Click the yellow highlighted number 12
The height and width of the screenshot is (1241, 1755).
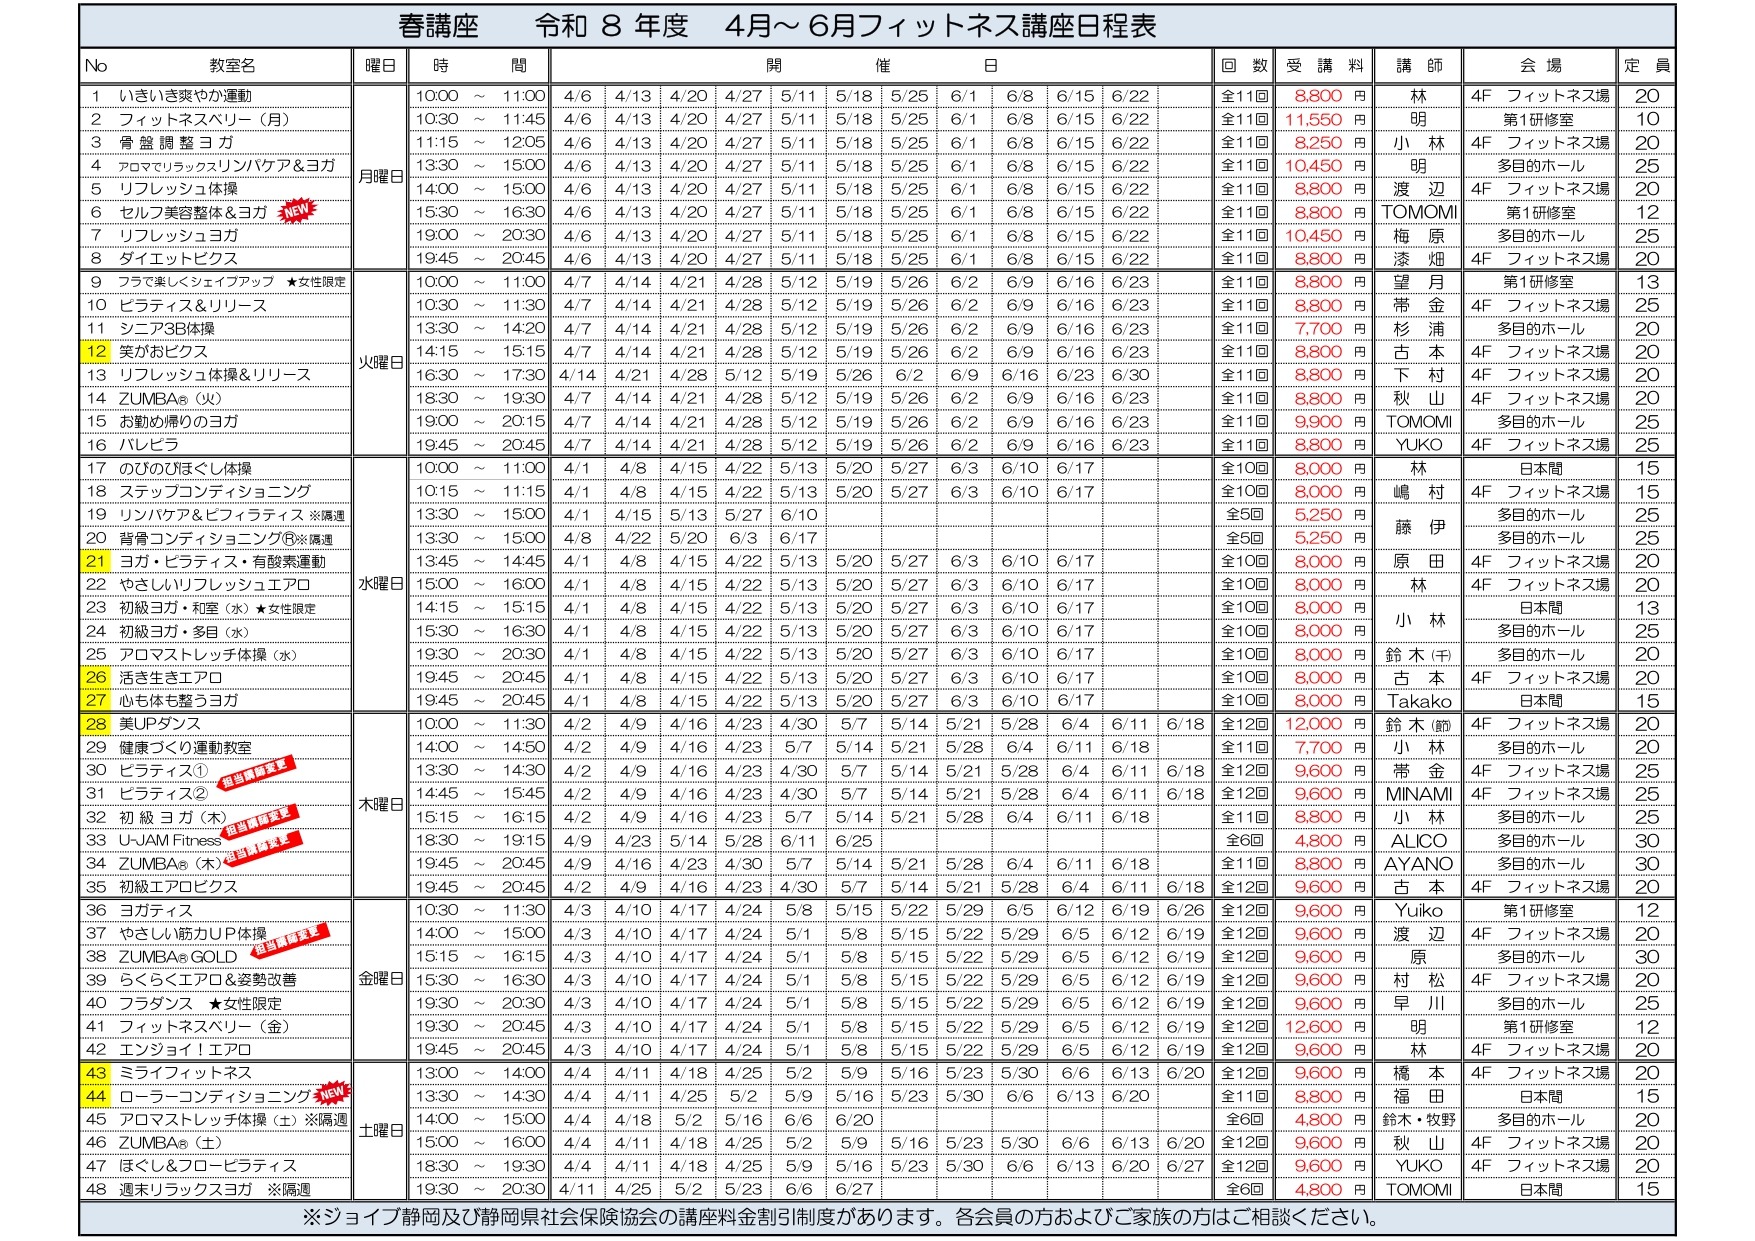96,352
